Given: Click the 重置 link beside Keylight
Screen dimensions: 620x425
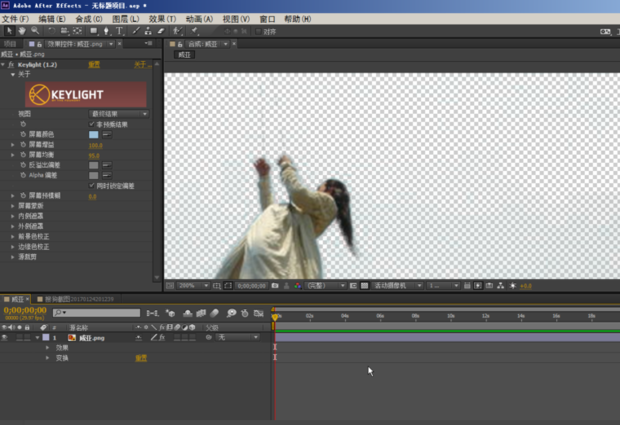Looking at the screenshot, I should (94, 64).
